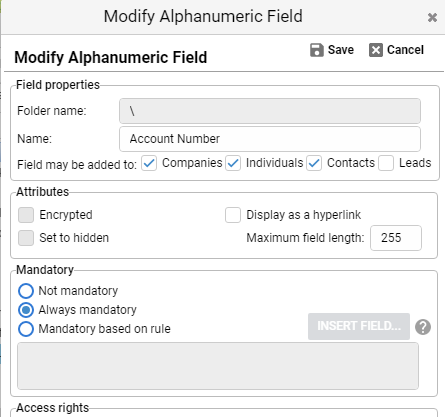Viewport: 445px width, 417px height.
Task: Click the Save button label
Action: [x=341, y=50]
